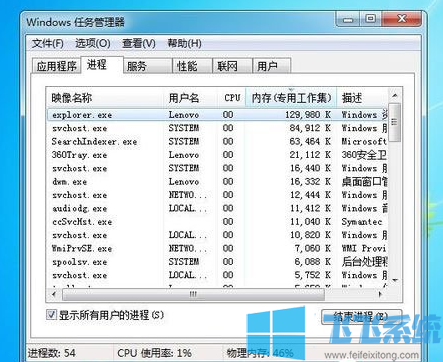Open the 选项(O) menu
This screenshot has width=443, height=362.
click(93, 43)
